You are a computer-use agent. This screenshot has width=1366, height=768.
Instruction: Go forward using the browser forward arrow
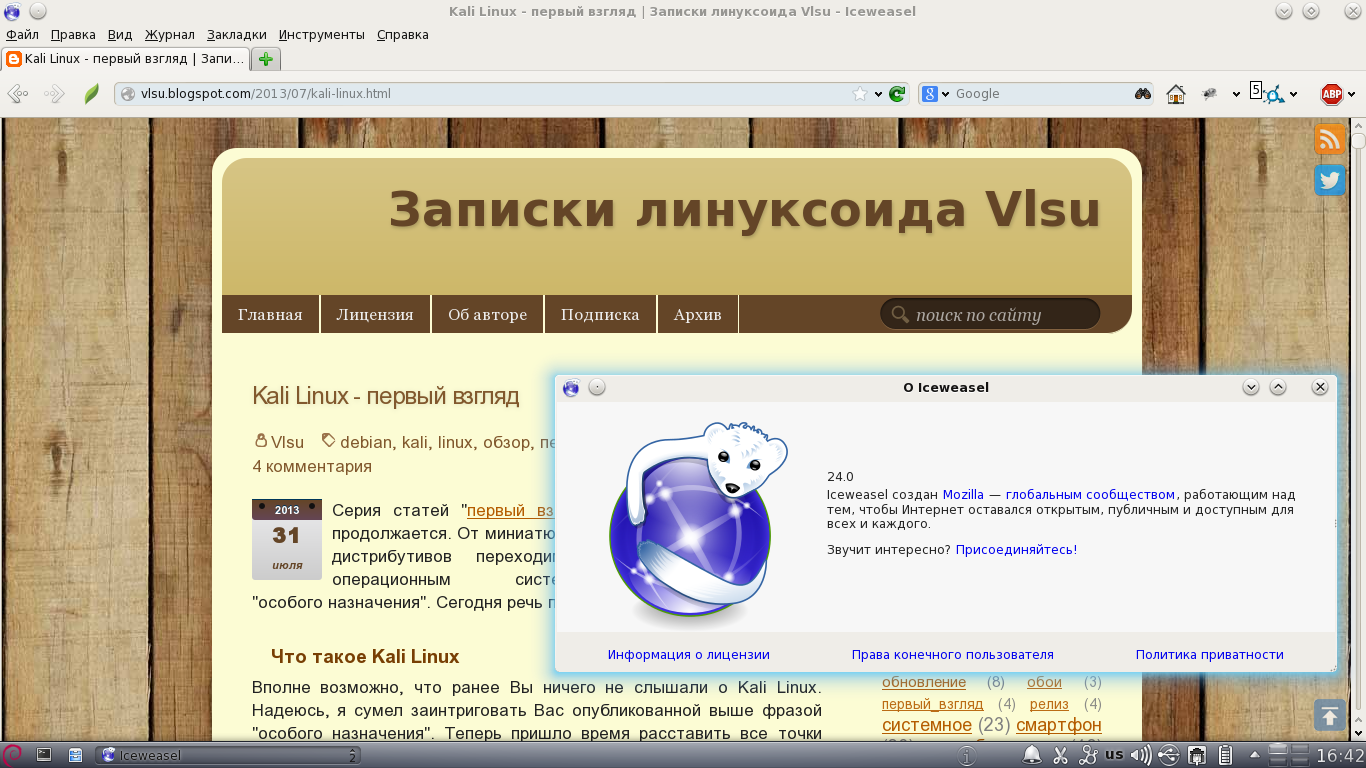(54, 94)
